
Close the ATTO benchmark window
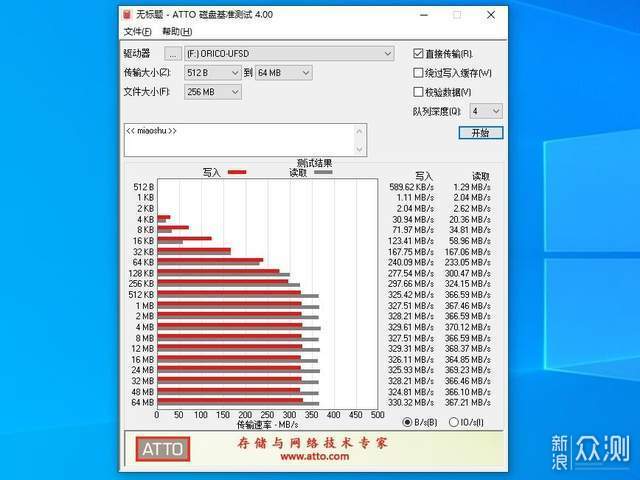click(x=491, y=15)
